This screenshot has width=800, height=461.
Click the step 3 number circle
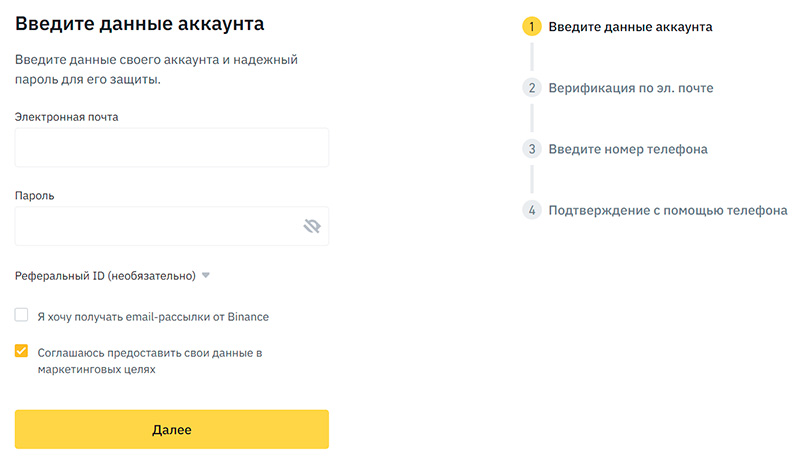pos(532,149)
